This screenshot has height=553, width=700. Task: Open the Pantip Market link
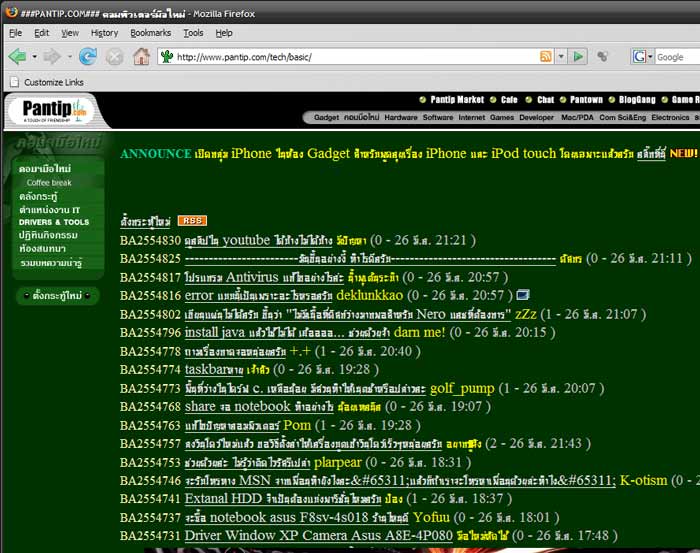pos(457,100)
